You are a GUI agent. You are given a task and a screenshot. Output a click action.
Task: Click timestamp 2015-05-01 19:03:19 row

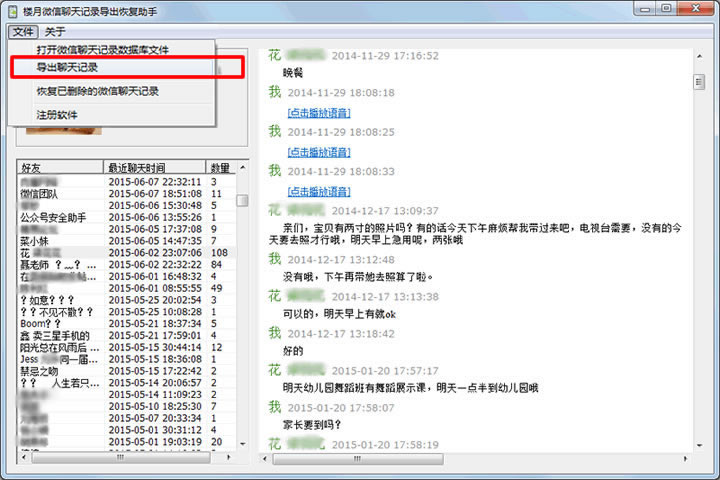[127, 442]
